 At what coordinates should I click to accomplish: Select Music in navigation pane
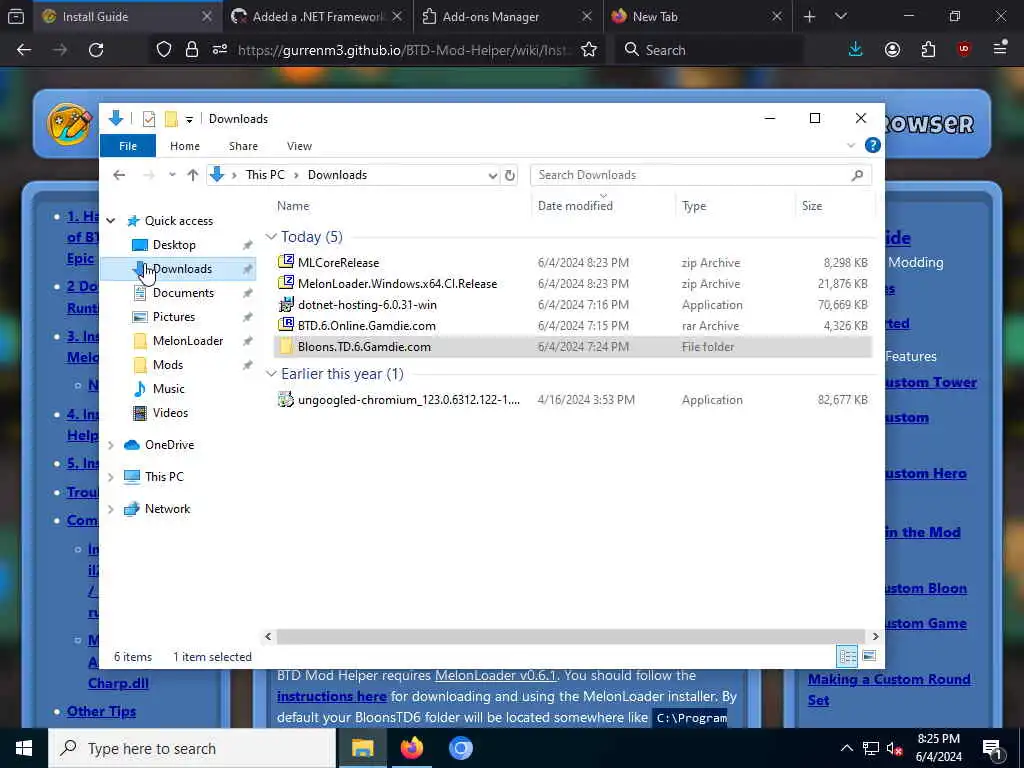(x=168, y=389)
